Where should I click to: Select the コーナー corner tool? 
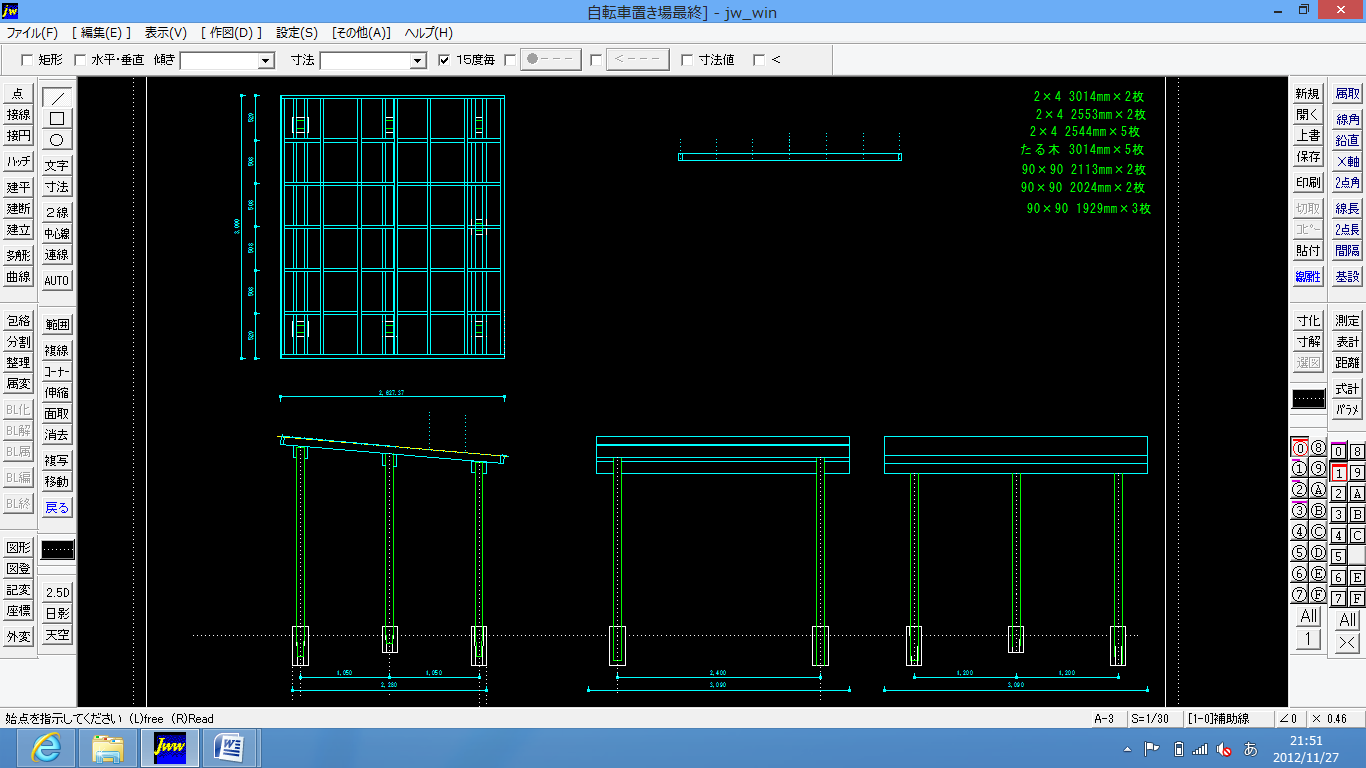[x=57, y=372]
